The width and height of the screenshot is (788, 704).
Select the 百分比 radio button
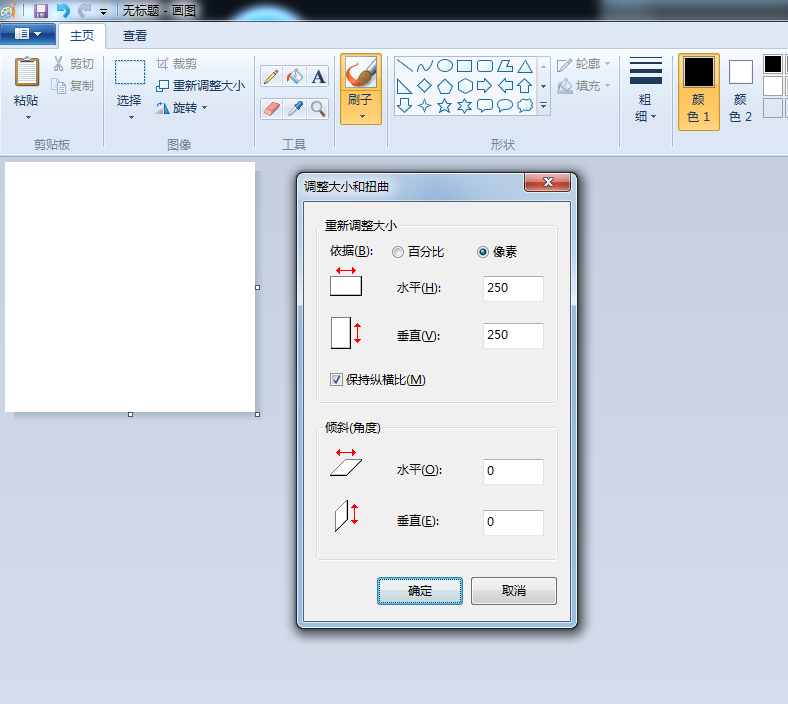tap(398, 252)
